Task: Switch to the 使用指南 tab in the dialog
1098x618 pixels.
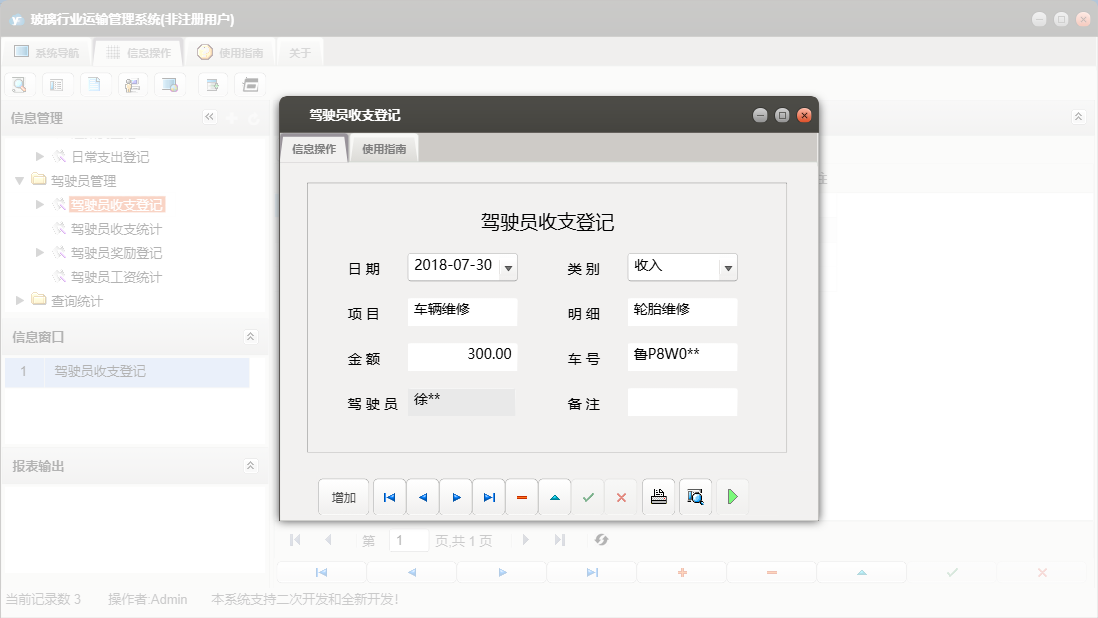Action: pos(384,148)
